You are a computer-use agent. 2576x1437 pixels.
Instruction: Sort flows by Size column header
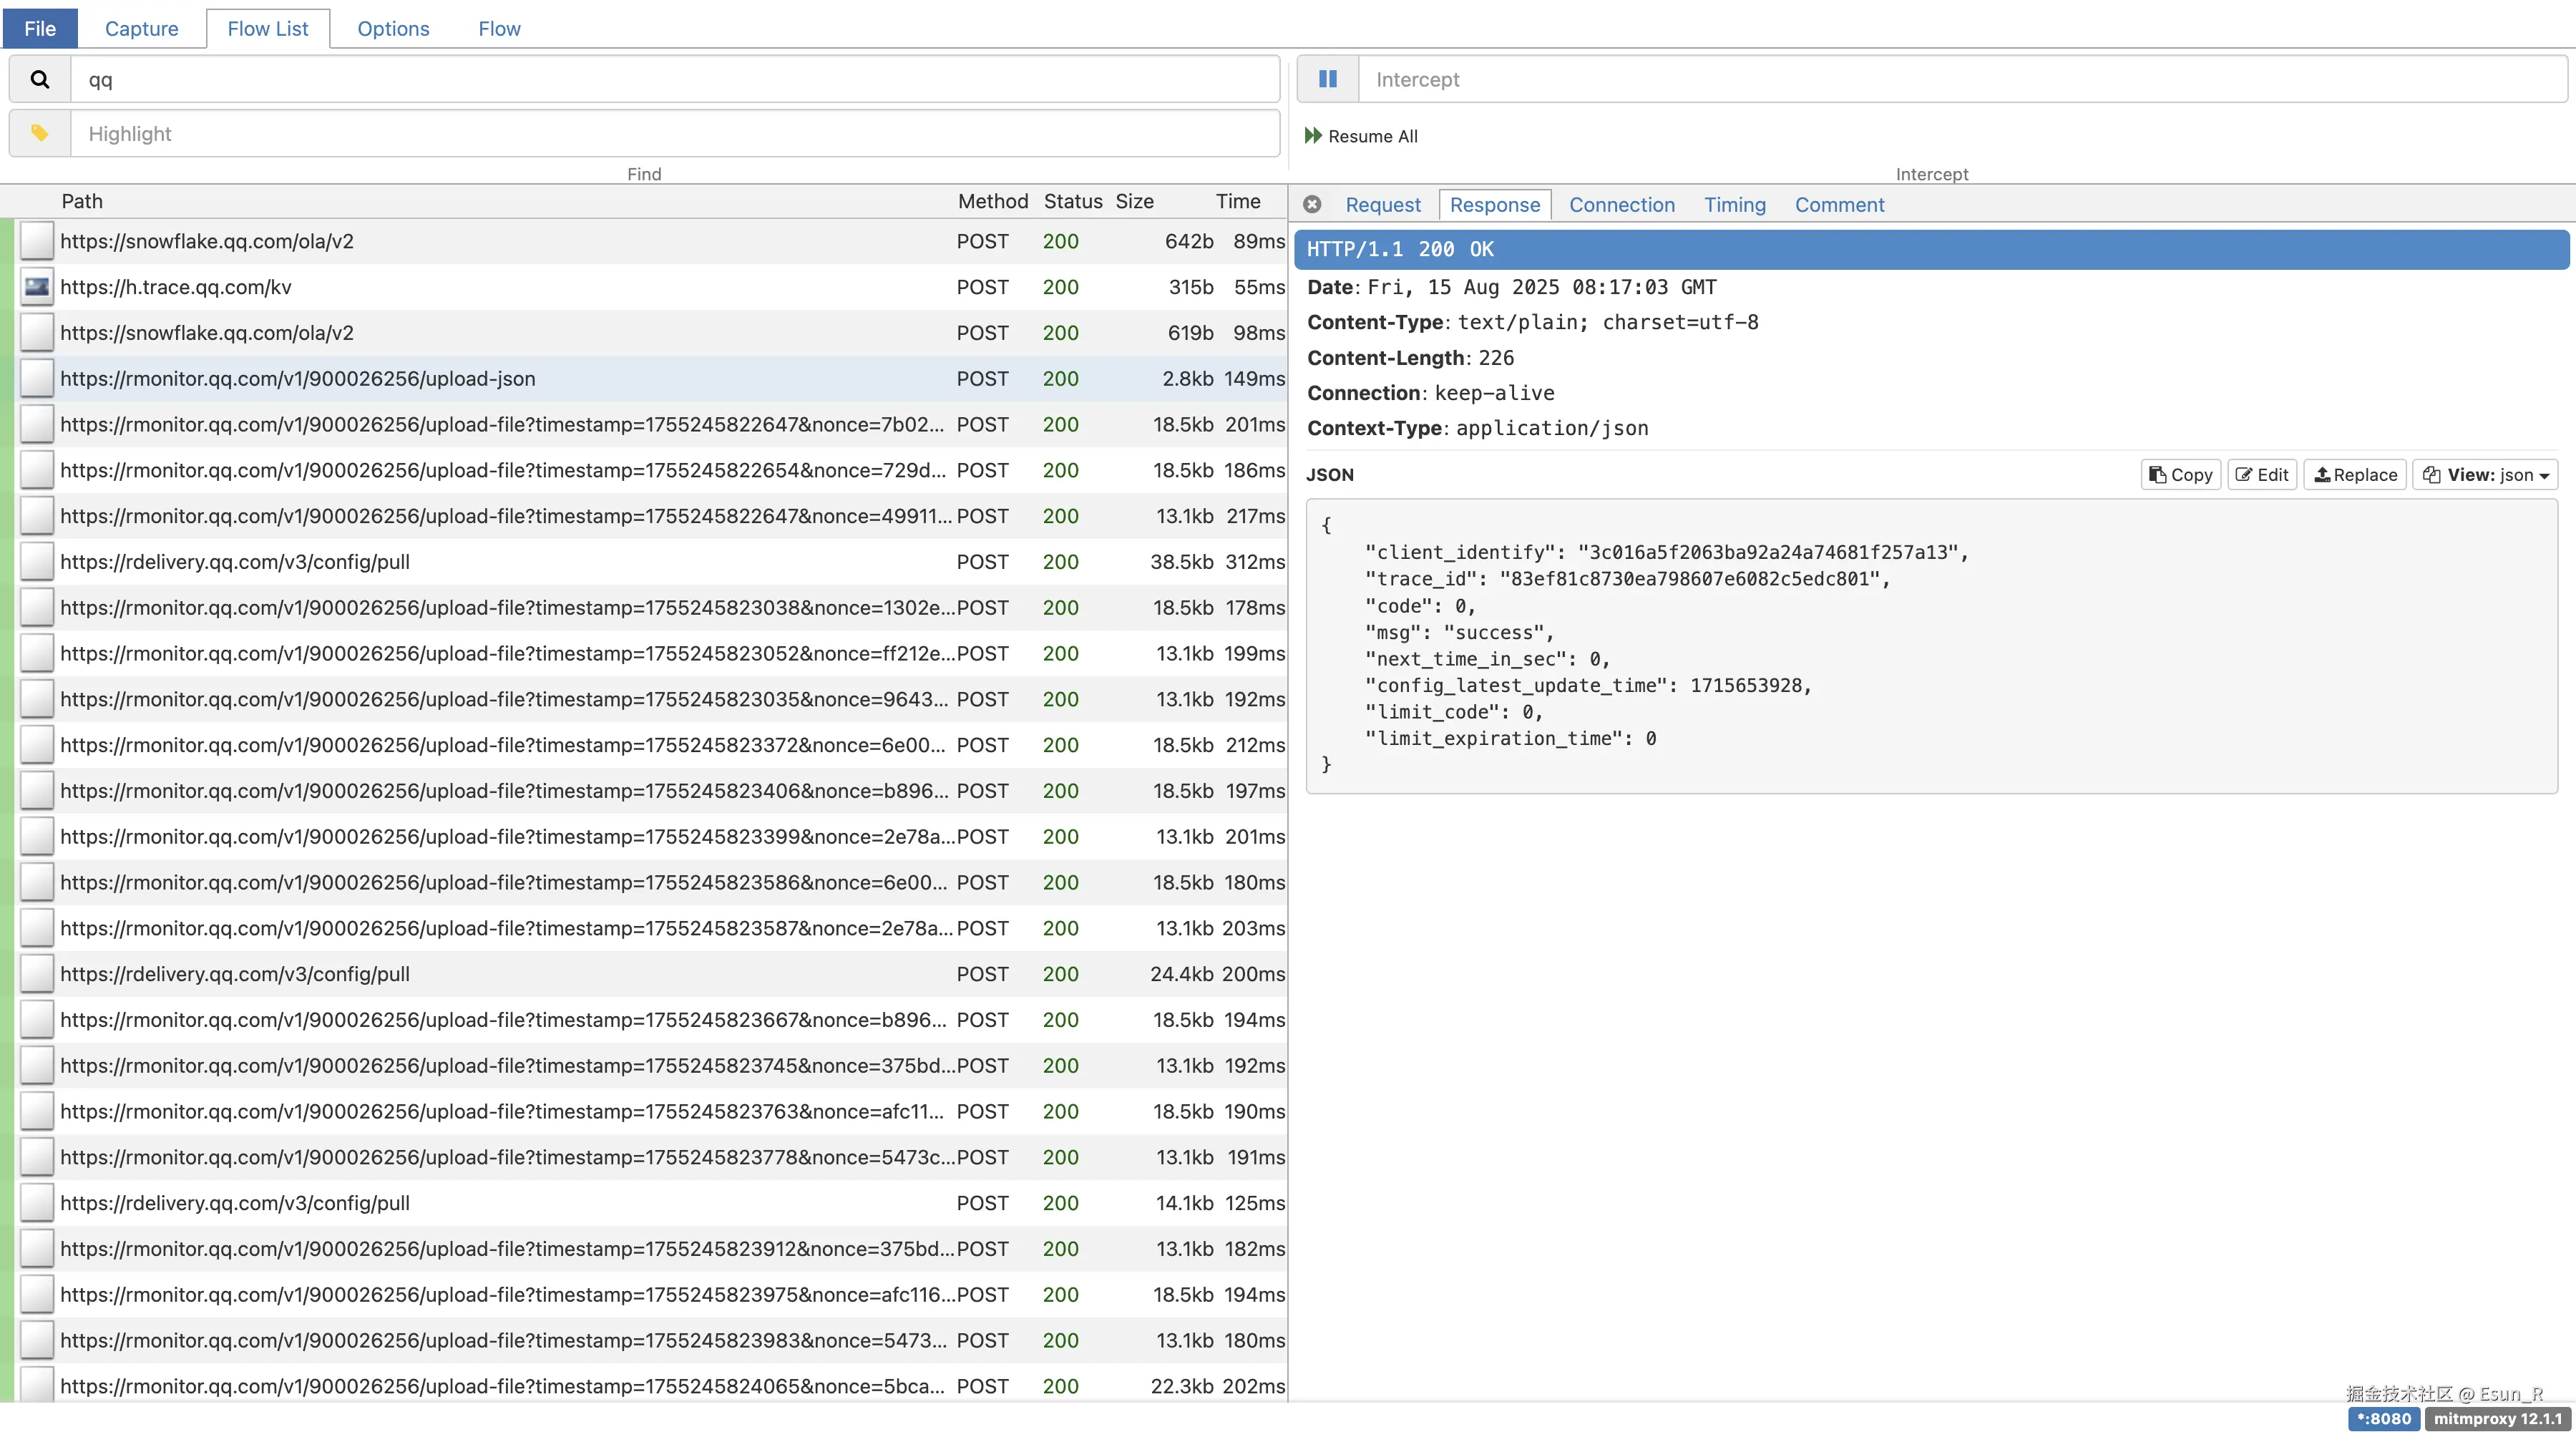1134,201
